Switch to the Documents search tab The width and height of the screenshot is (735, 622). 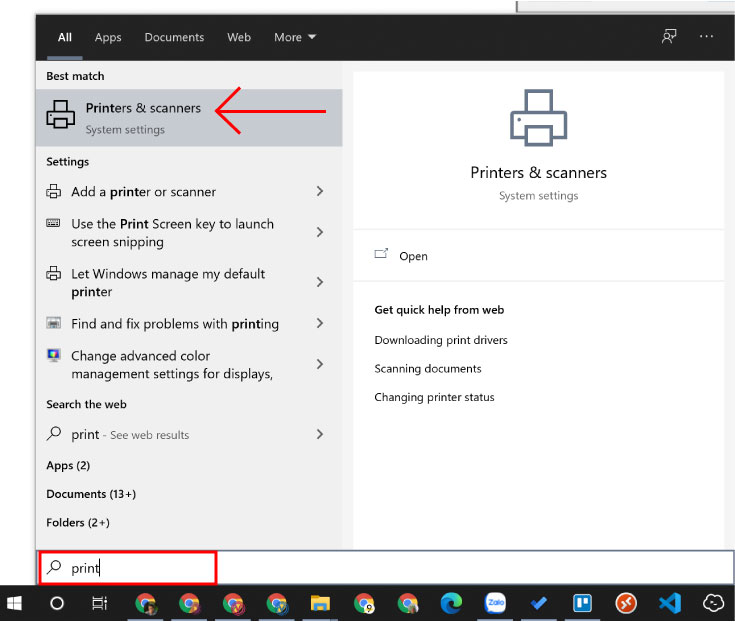point(174,37)
